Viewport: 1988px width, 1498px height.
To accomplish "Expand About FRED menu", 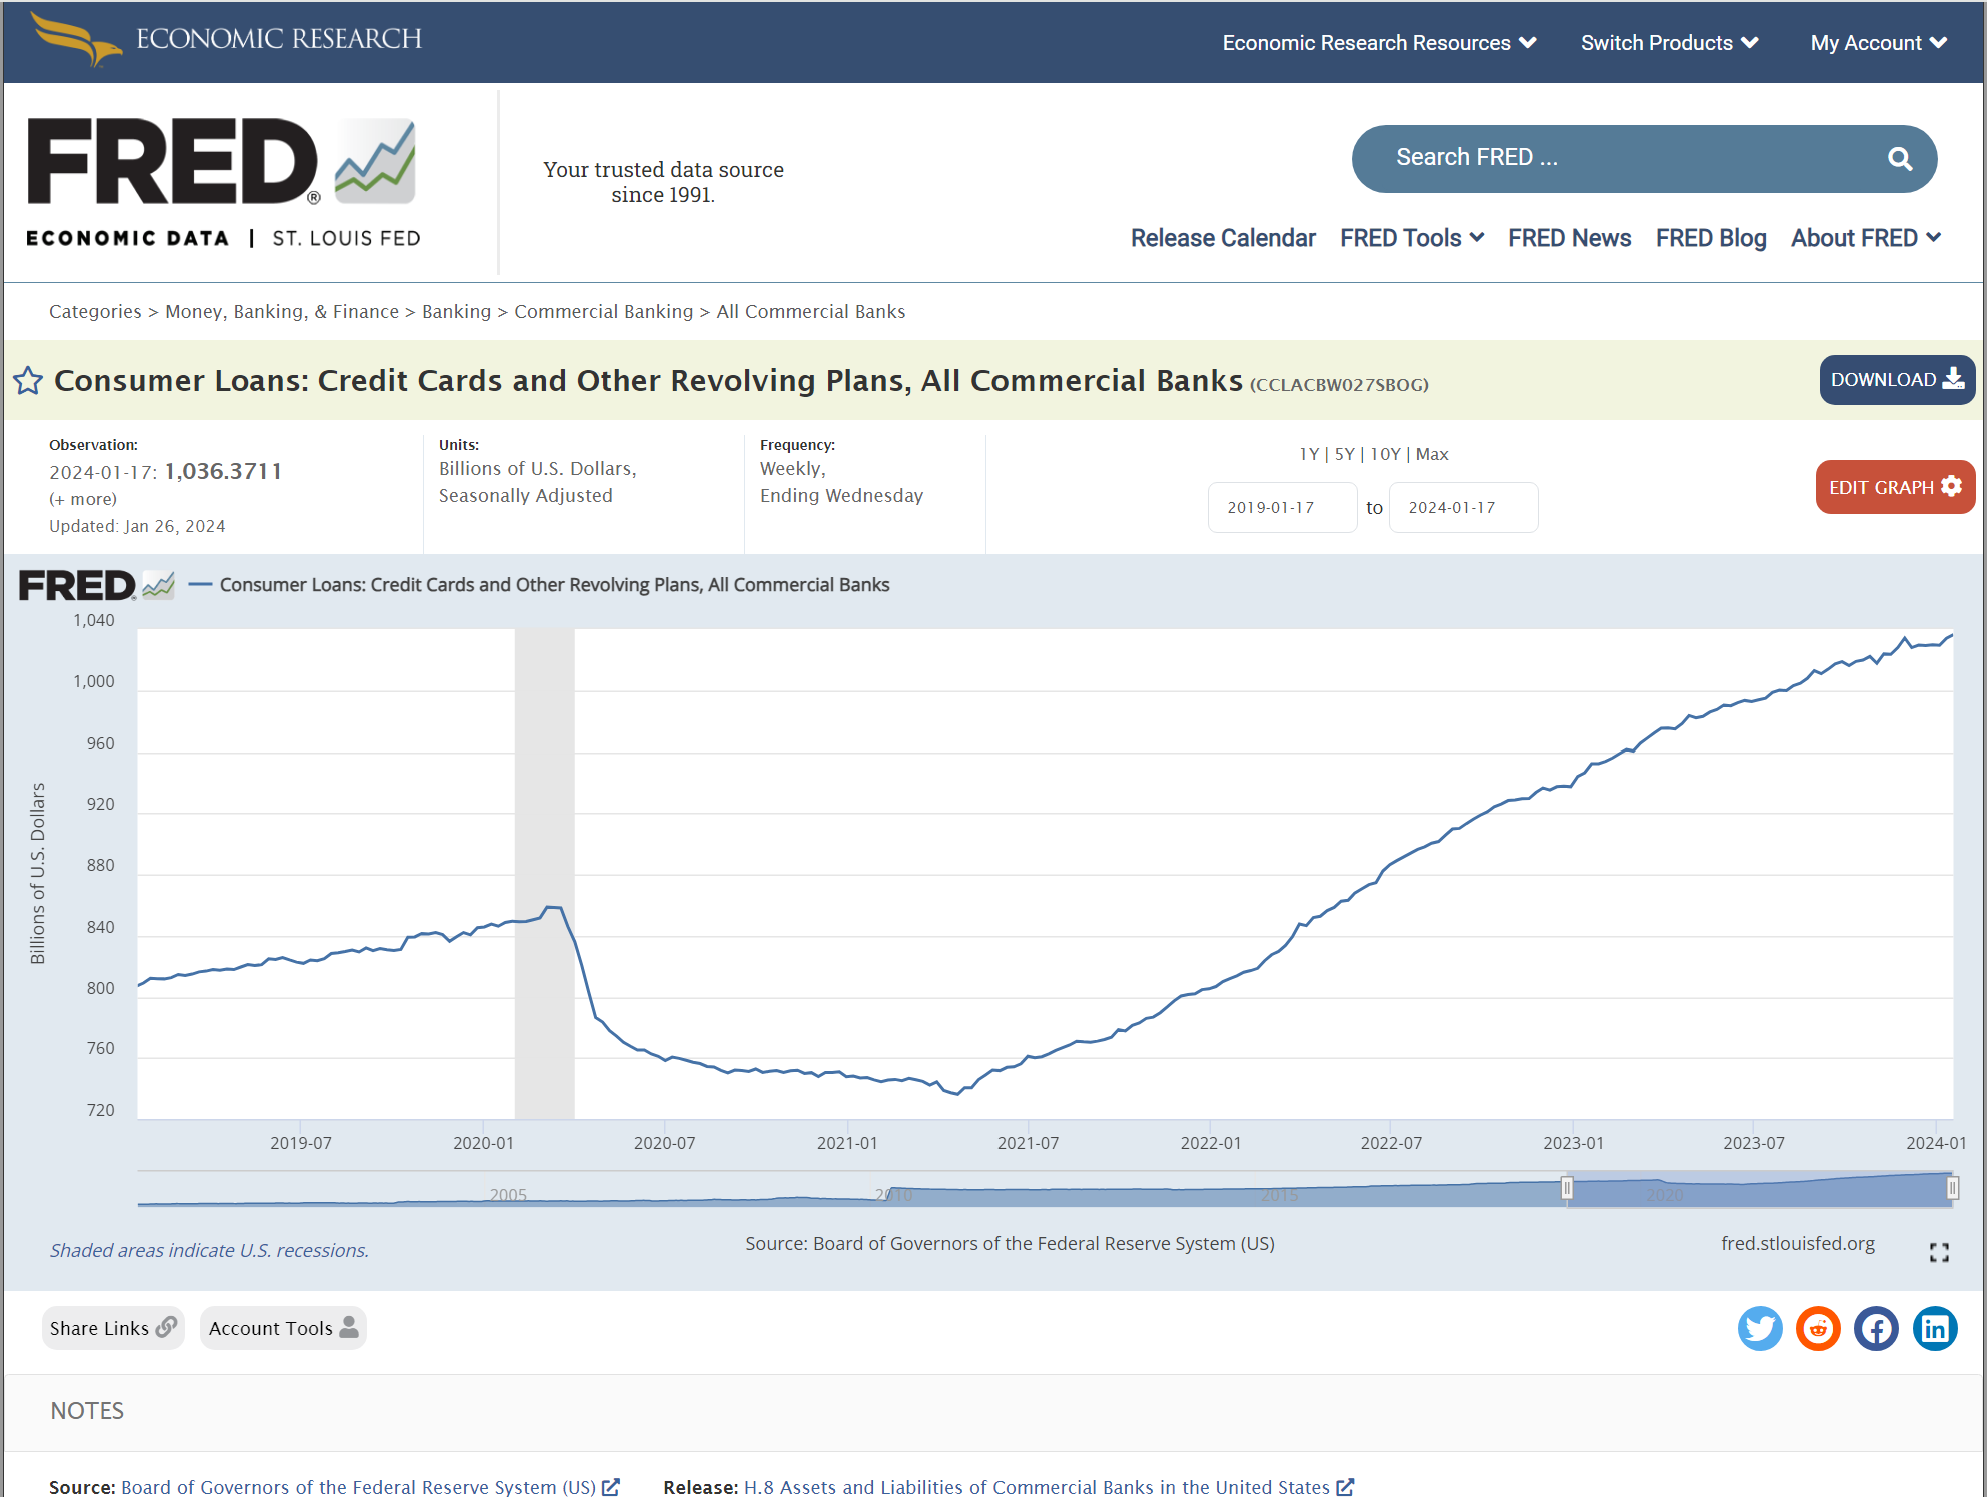I will tap(1865, 238).
